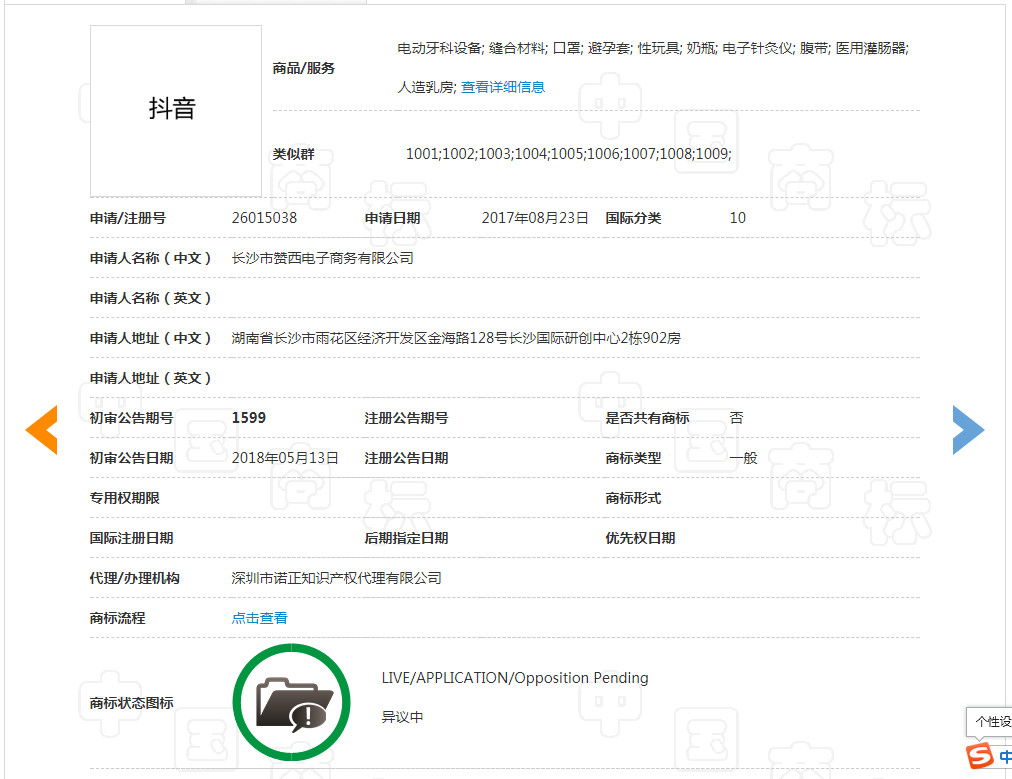Click the 申请/注册号 label

[x=128, y=218]
